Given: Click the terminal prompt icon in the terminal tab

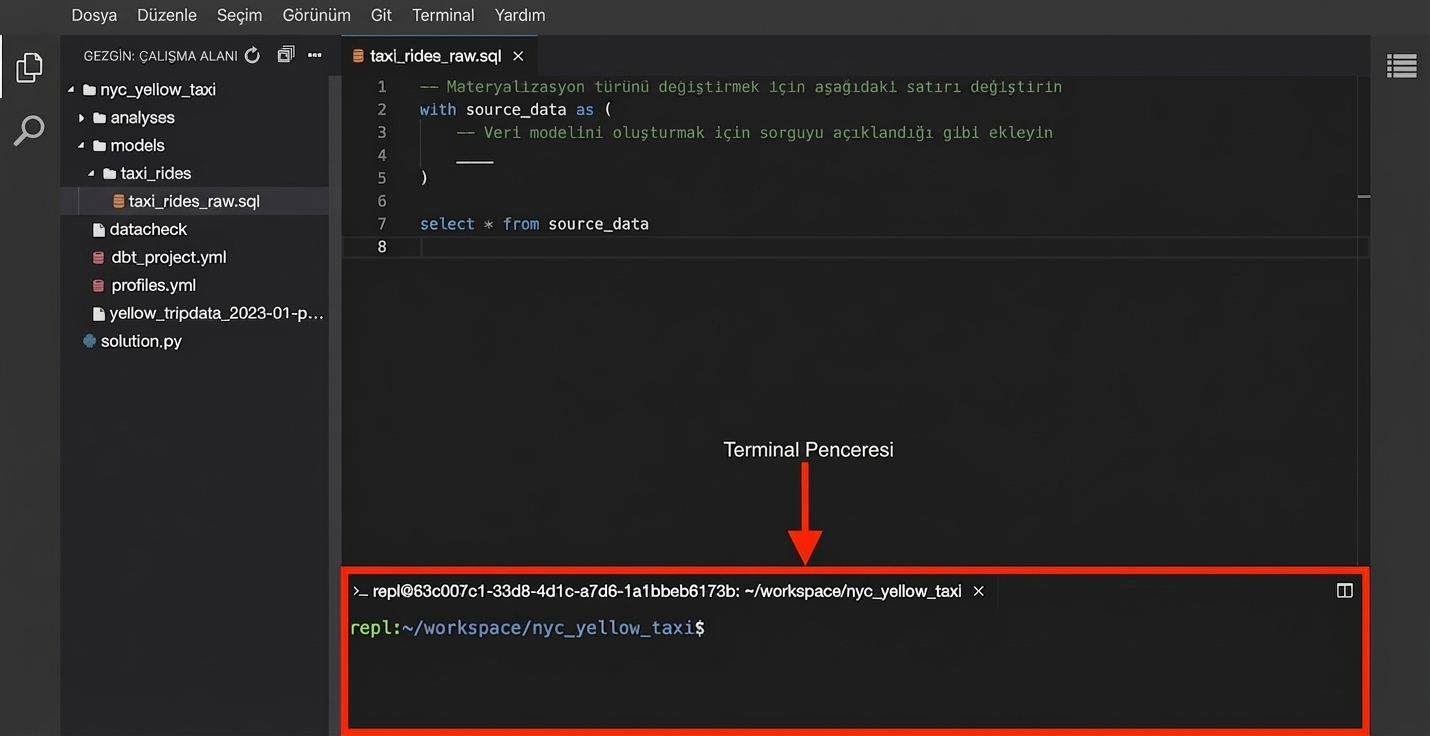Looking at the screenshot, I should (359, 590).
